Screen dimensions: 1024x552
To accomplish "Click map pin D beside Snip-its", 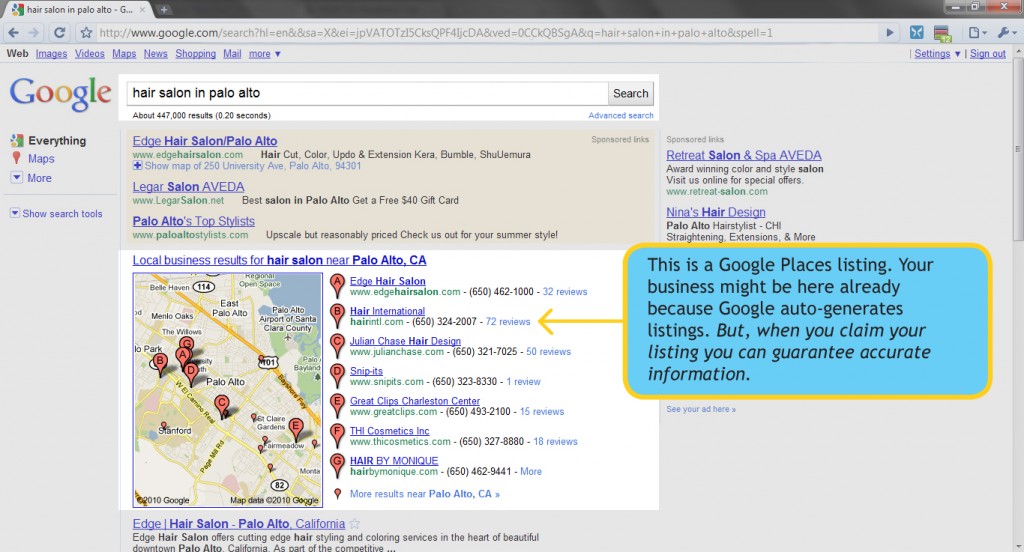I will point(337,376).
